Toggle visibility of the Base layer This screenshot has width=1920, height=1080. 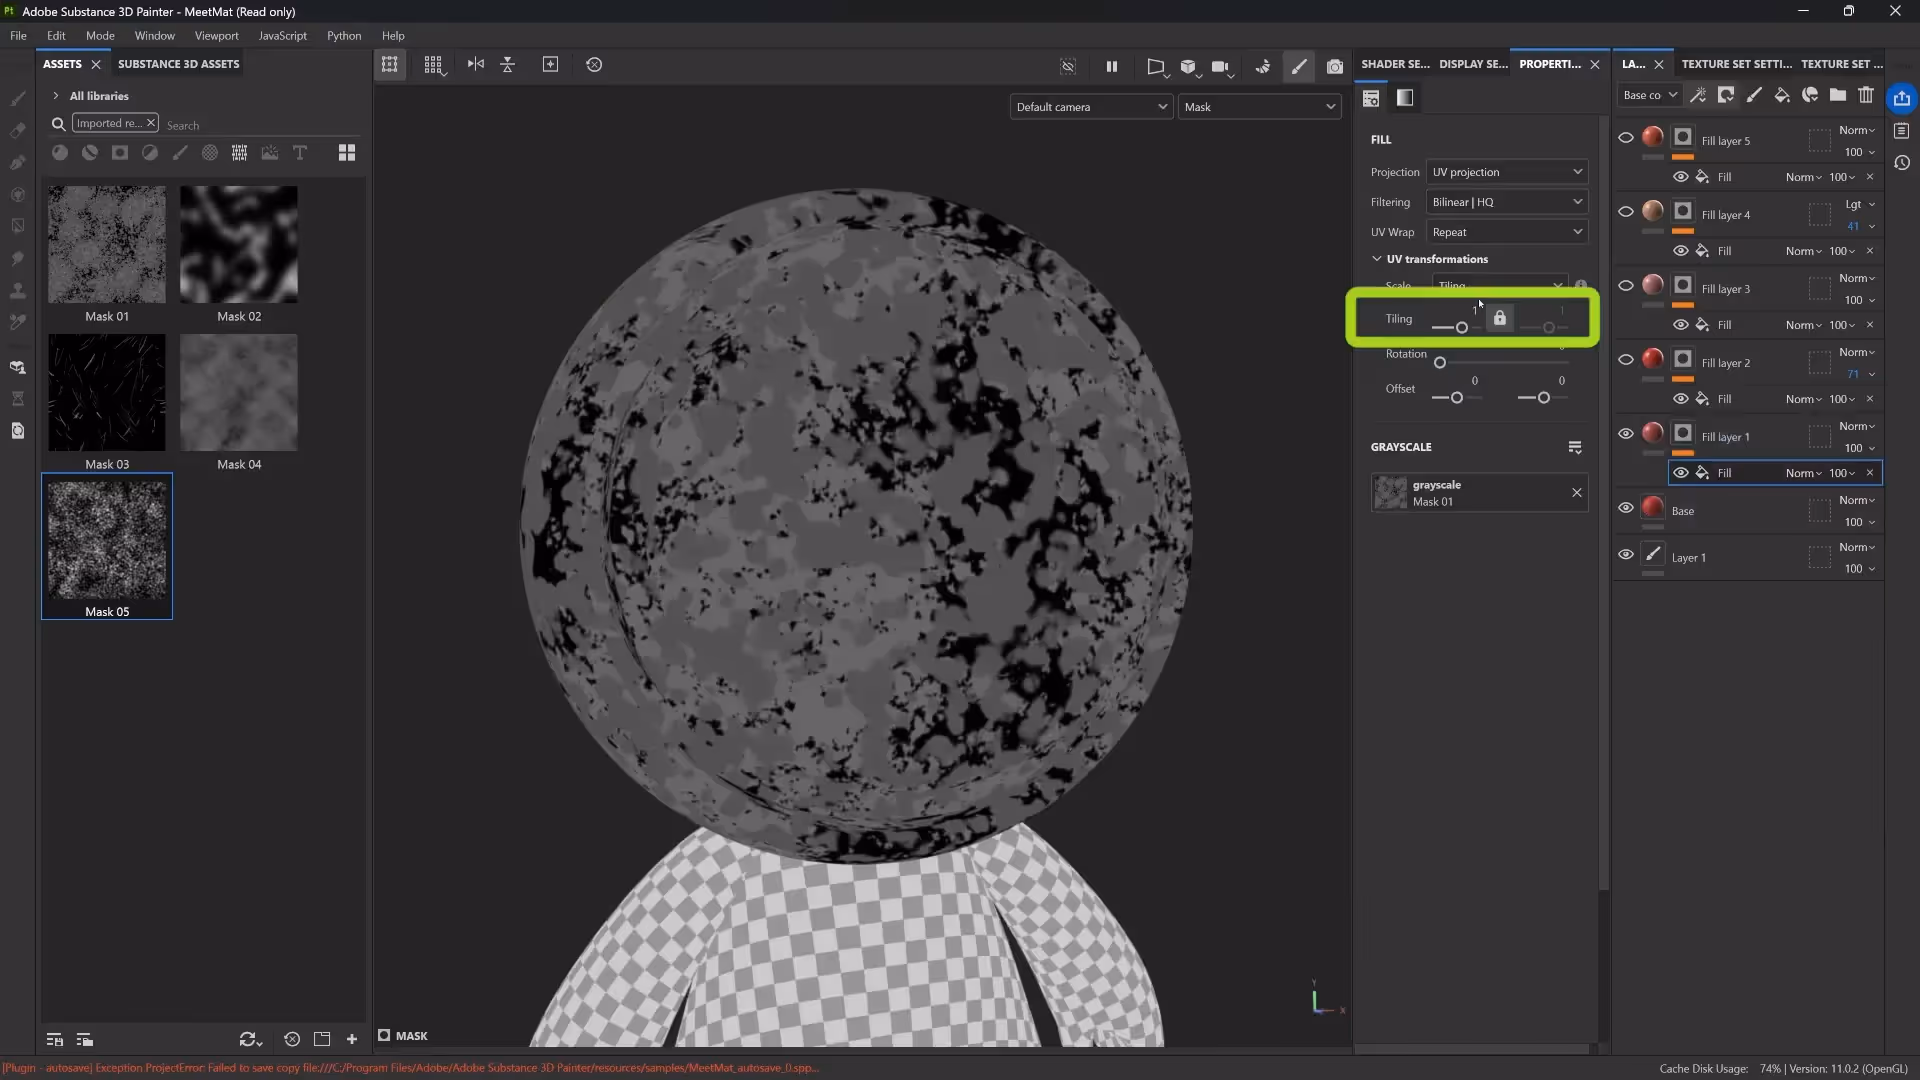point(1626,508)
